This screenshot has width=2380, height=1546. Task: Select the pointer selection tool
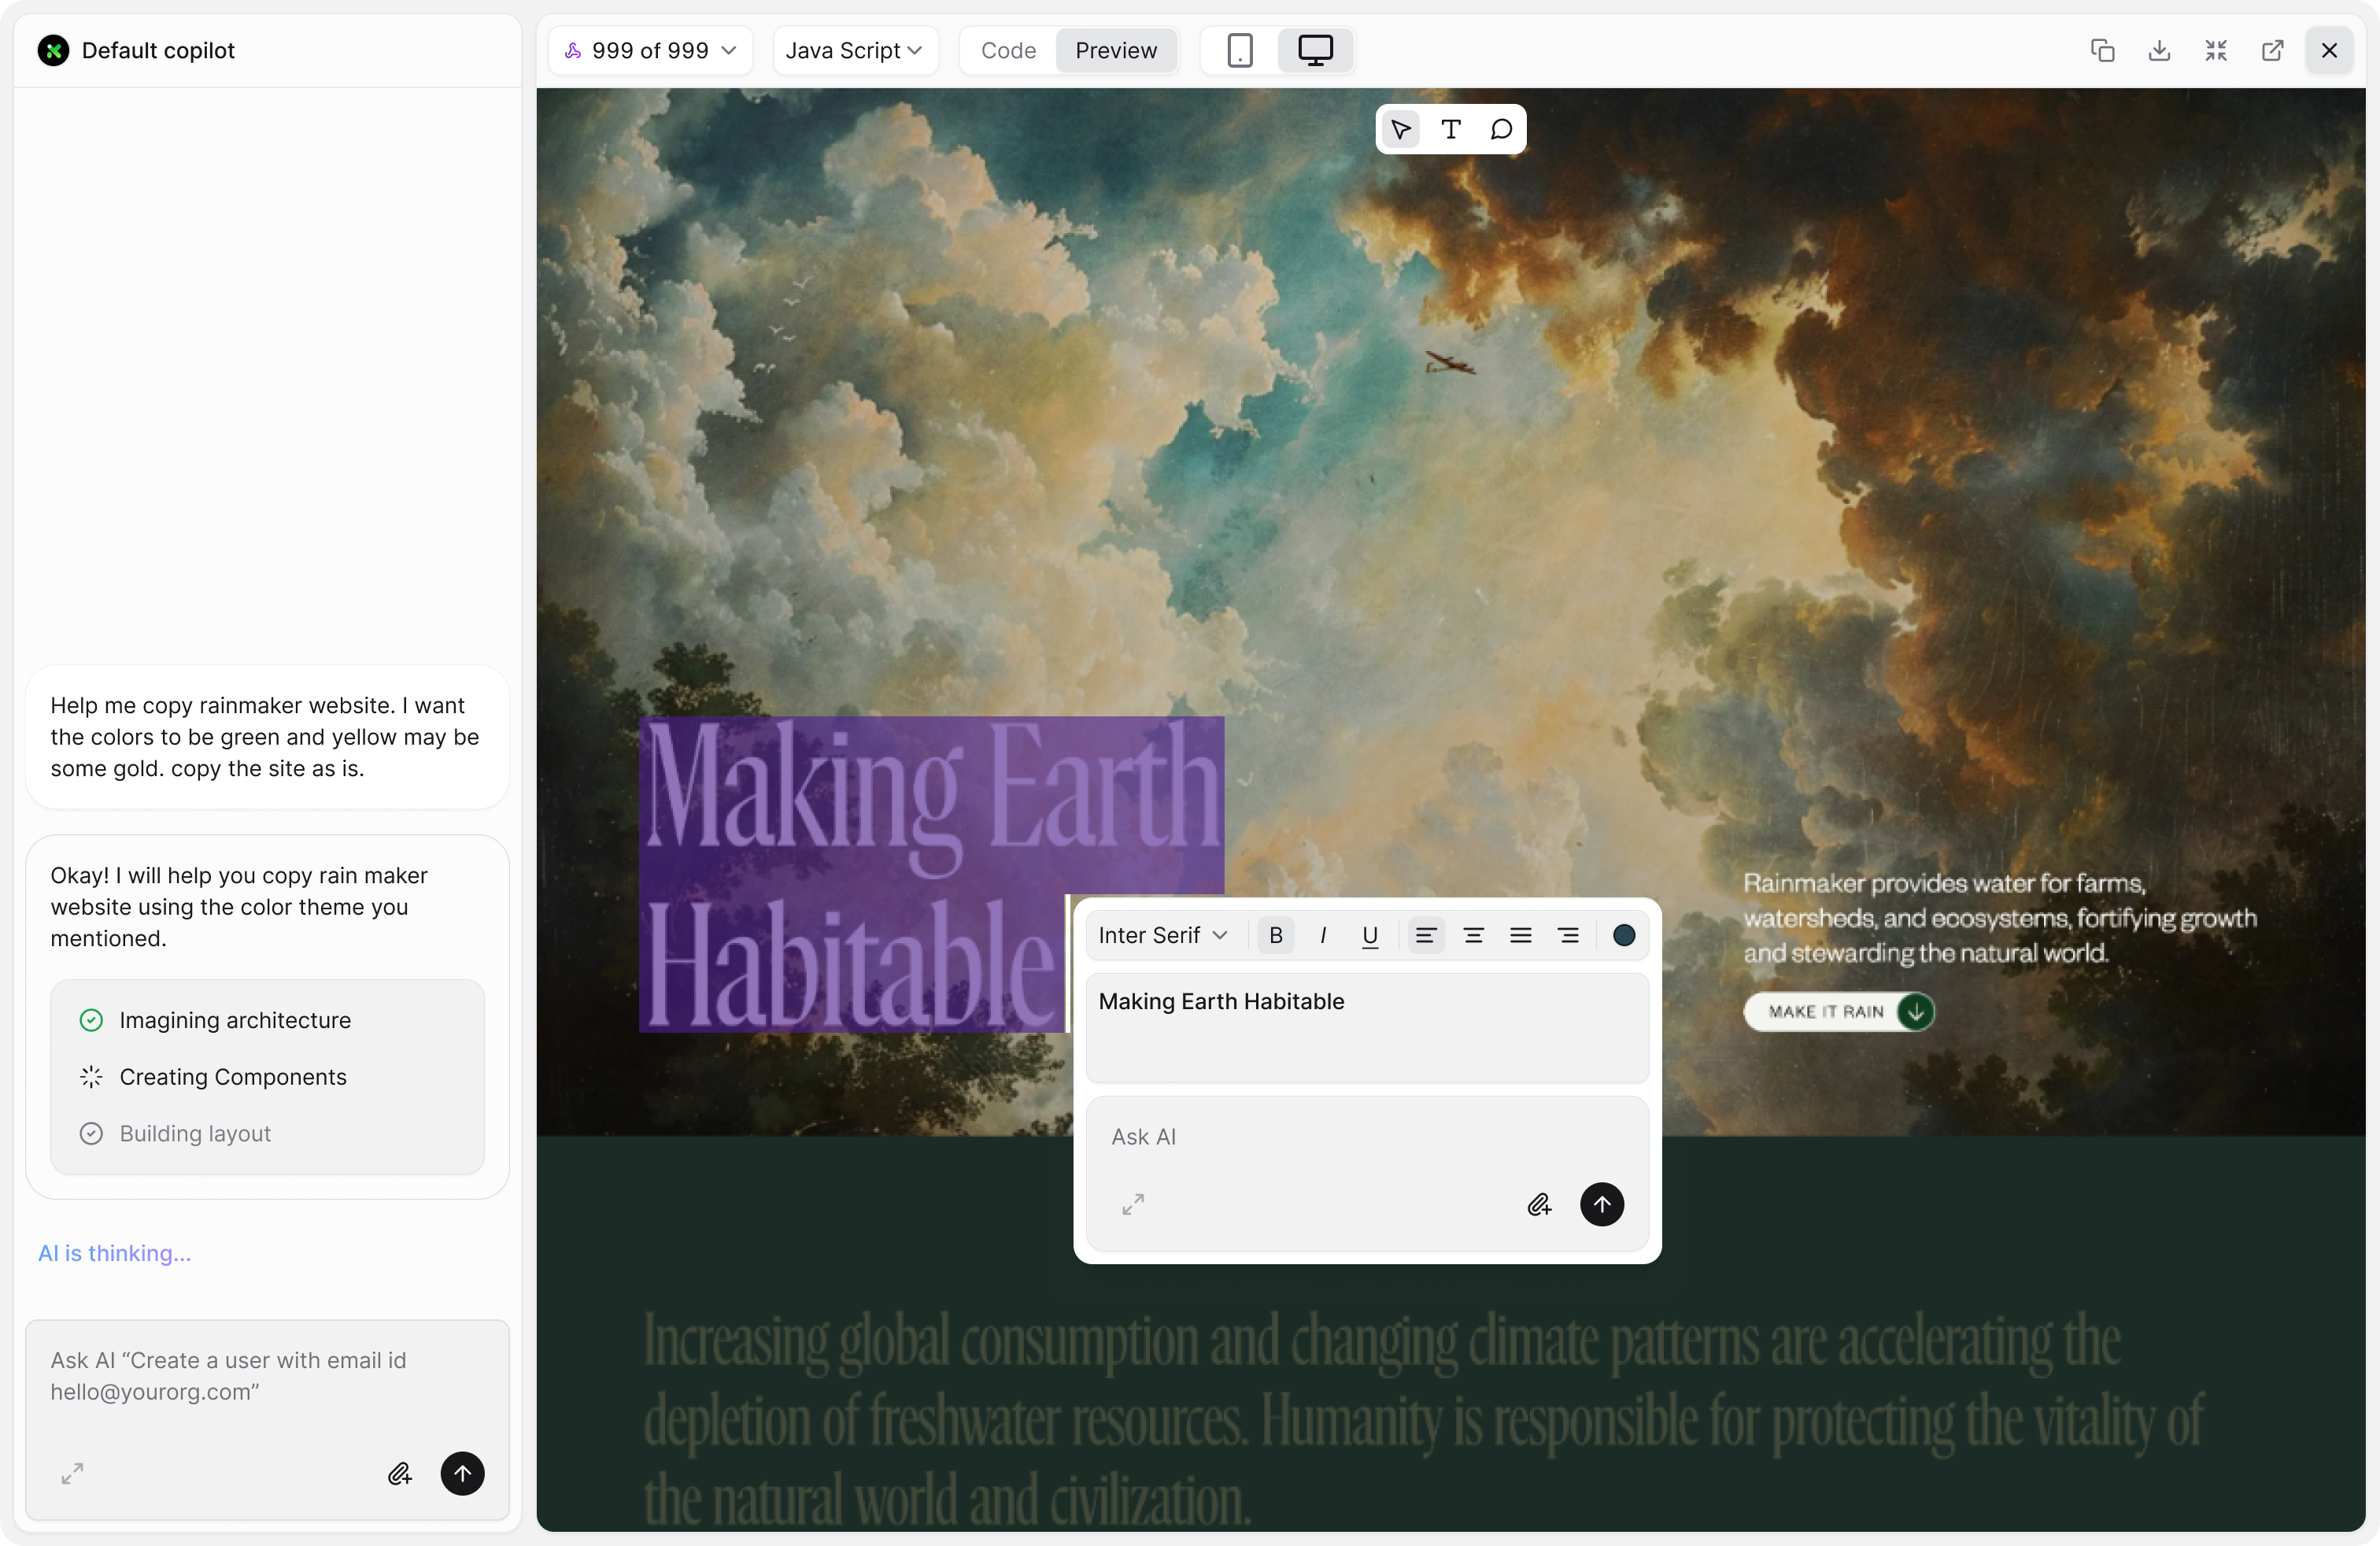pos(1401,129)
